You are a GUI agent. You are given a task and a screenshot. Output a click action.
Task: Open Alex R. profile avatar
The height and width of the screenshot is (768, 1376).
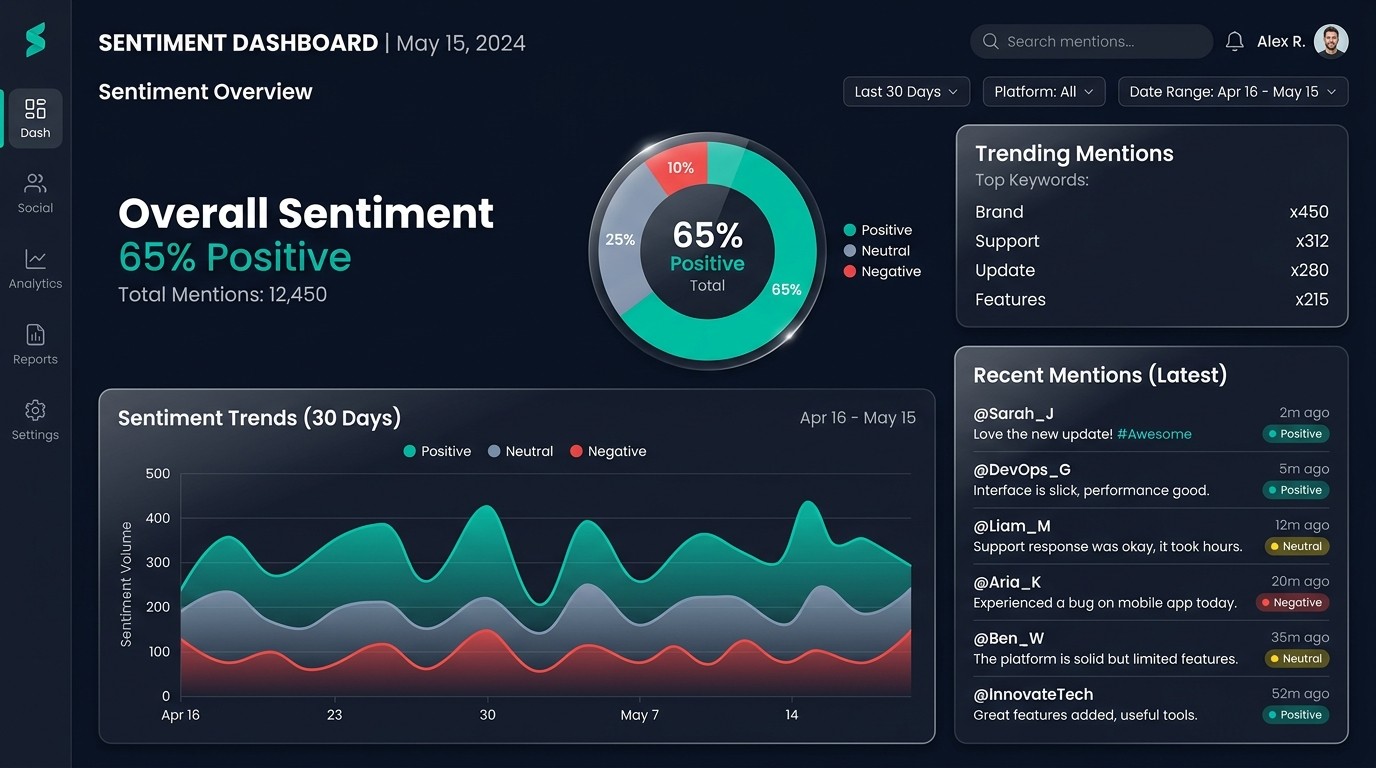point(1331,41)
